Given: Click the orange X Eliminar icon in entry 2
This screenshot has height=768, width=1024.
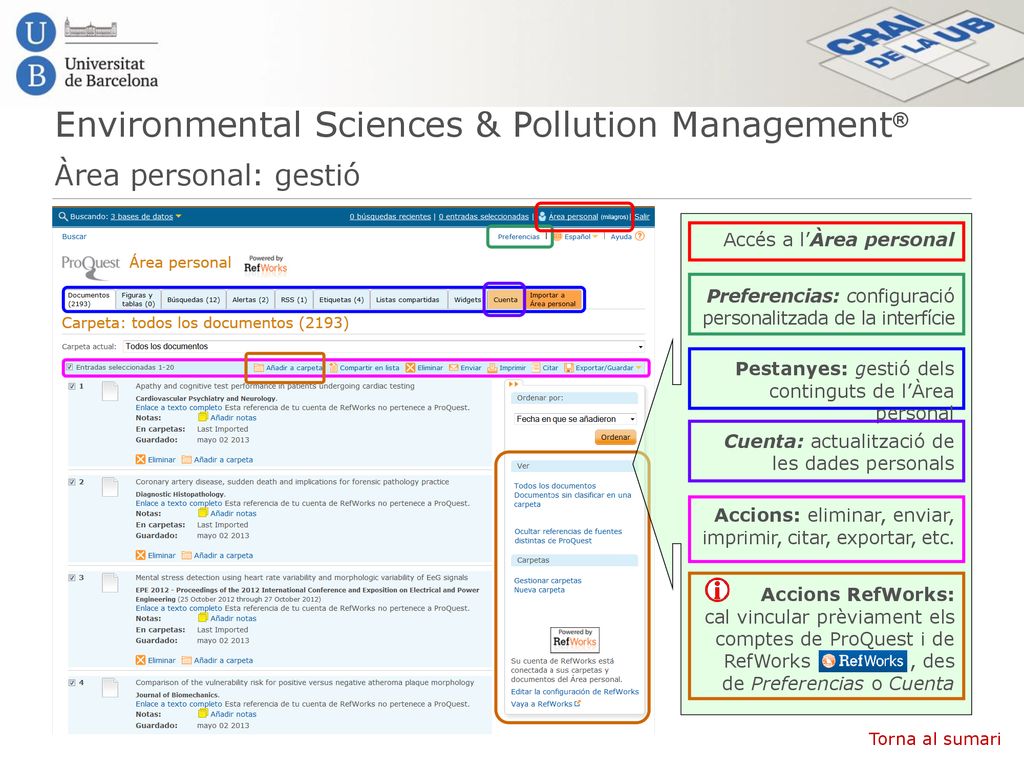Looking at the screenshot, I should tap(140, 555).
